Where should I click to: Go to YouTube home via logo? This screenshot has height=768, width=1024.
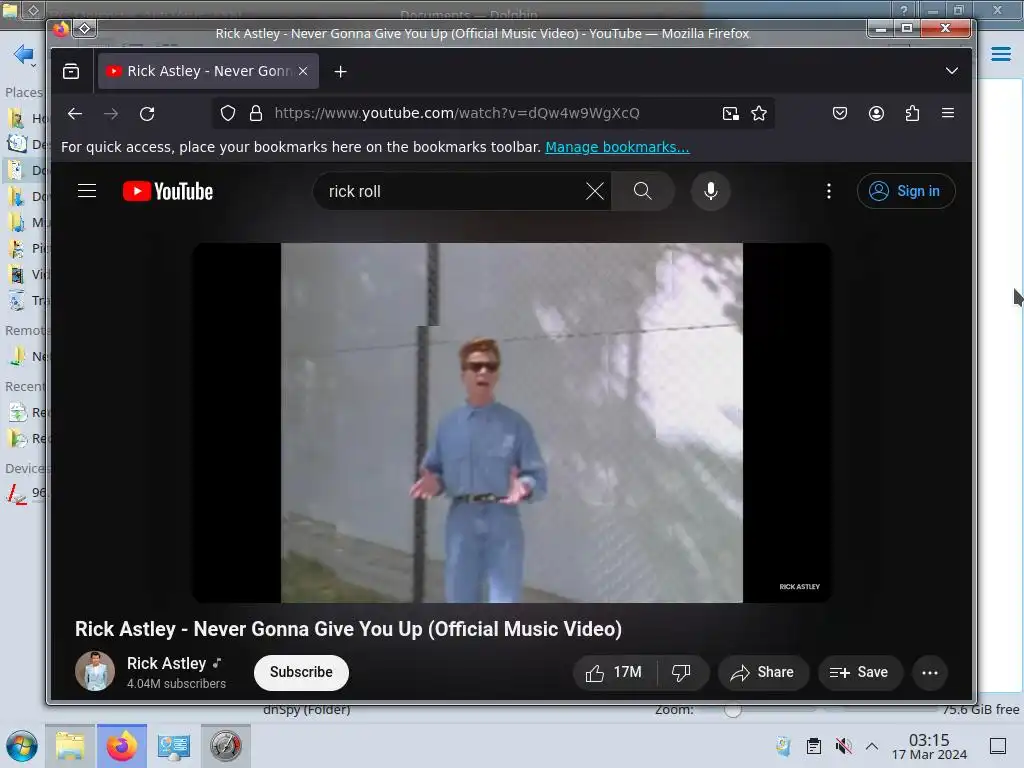pos(168,191)
